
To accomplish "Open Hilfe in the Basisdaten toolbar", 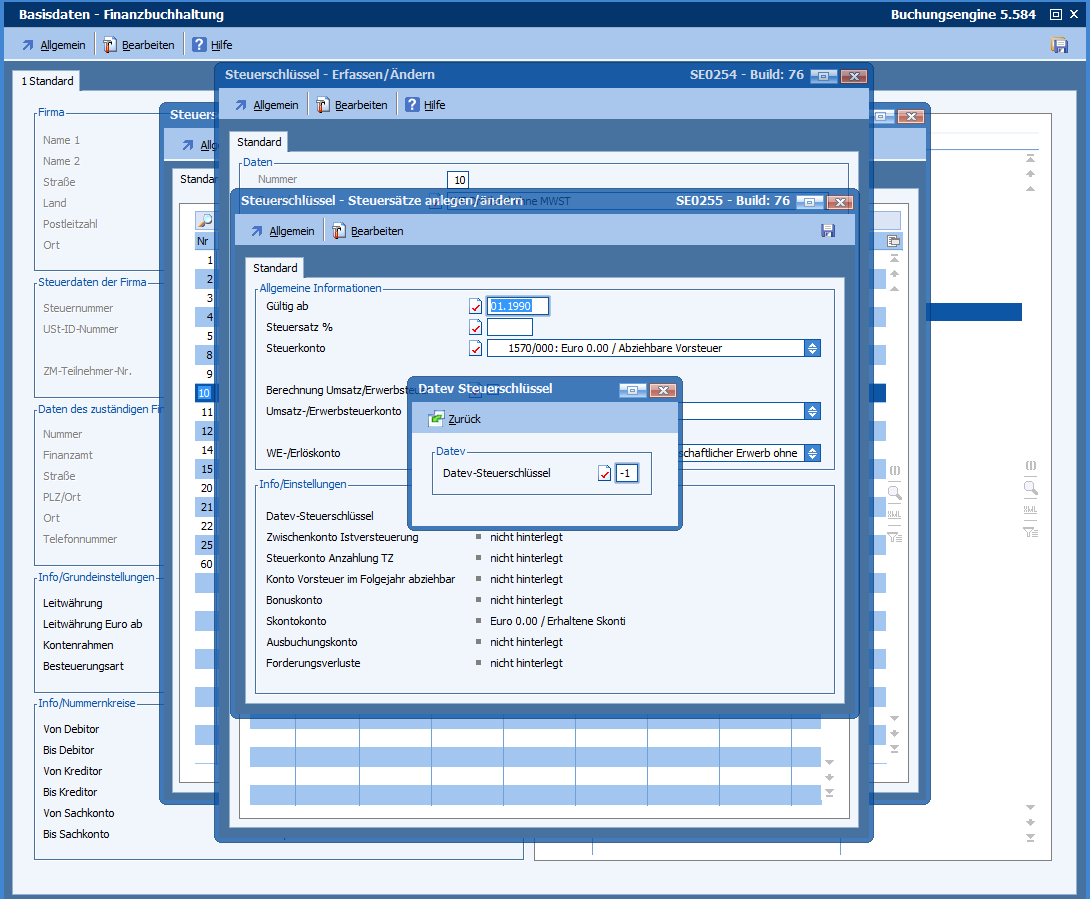I will (x=212, y=45).
